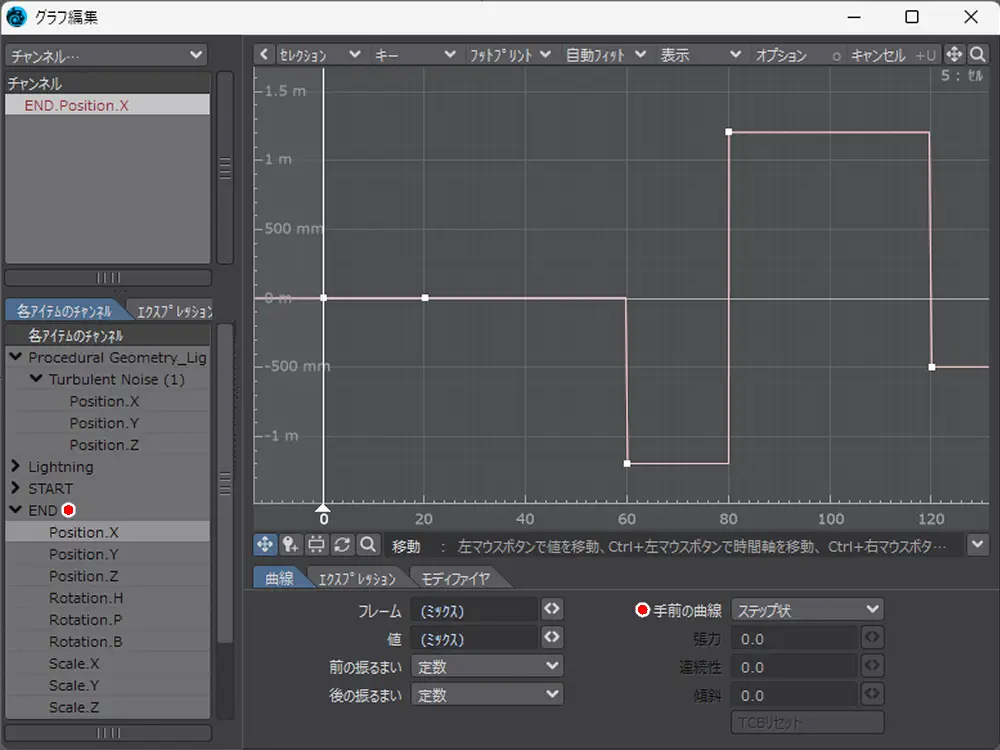
Task: Select the Add Key tool icon
Action: (291, 544)
